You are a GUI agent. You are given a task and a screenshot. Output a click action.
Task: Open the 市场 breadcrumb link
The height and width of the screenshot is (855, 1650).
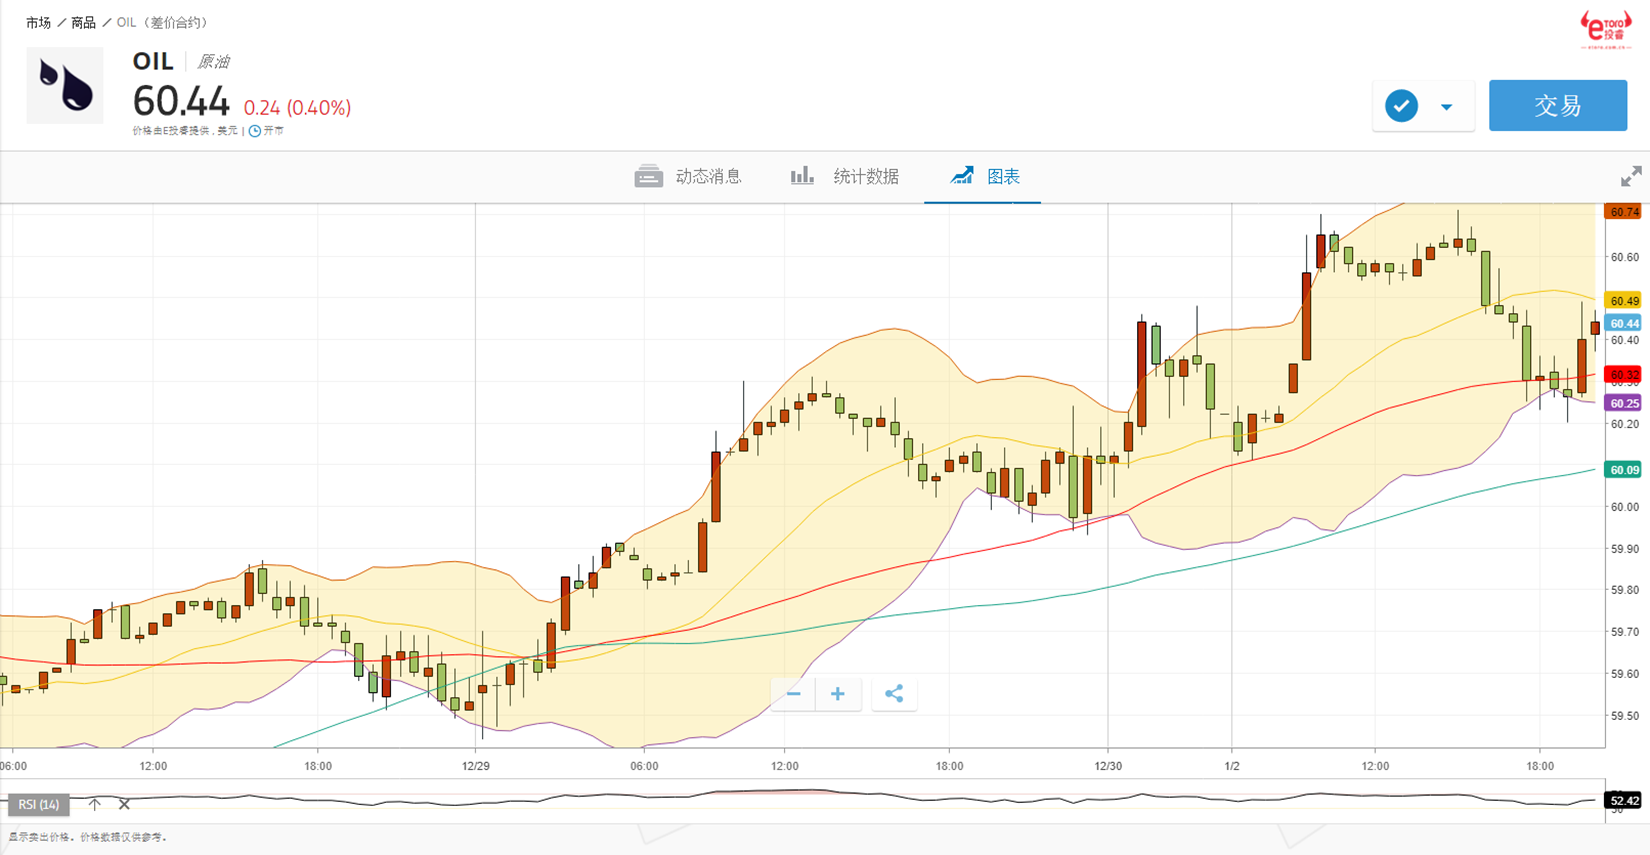point(38,22)
